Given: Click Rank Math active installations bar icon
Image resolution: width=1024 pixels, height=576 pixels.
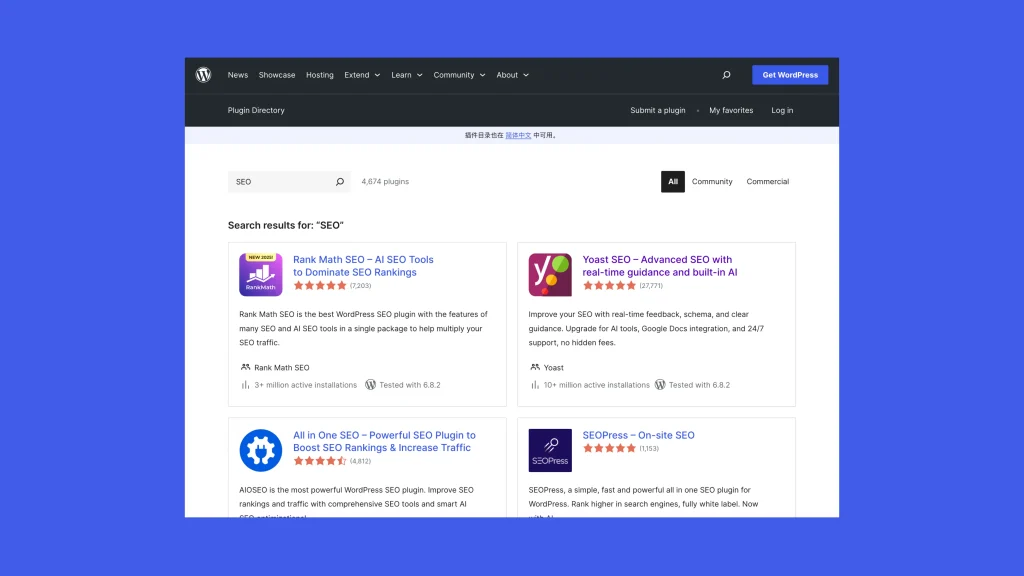Looking at the screenshot, I should pyautogui.click(x=245, y=385).
